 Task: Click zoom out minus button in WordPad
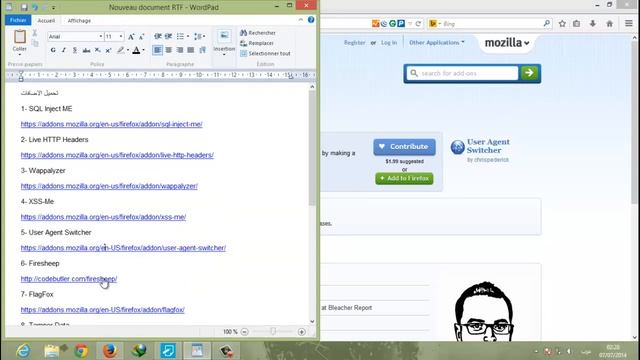pos(244,332)
